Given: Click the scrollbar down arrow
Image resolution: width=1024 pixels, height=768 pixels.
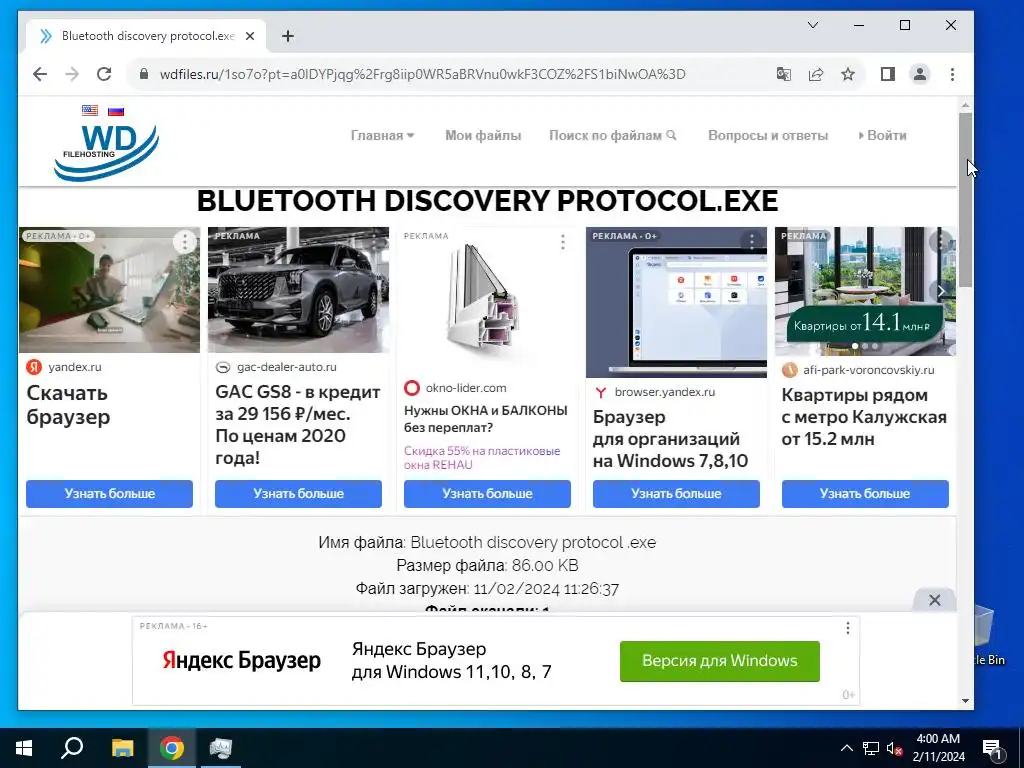Looking at the screenshot, I should coord(965,701).
